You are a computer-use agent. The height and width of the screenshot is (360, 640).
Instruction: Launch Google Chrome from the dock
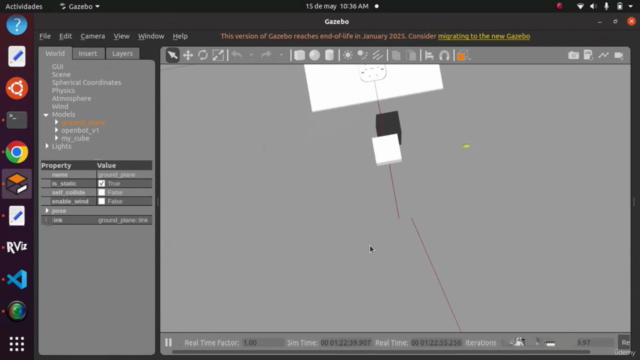tap(17, 152)
